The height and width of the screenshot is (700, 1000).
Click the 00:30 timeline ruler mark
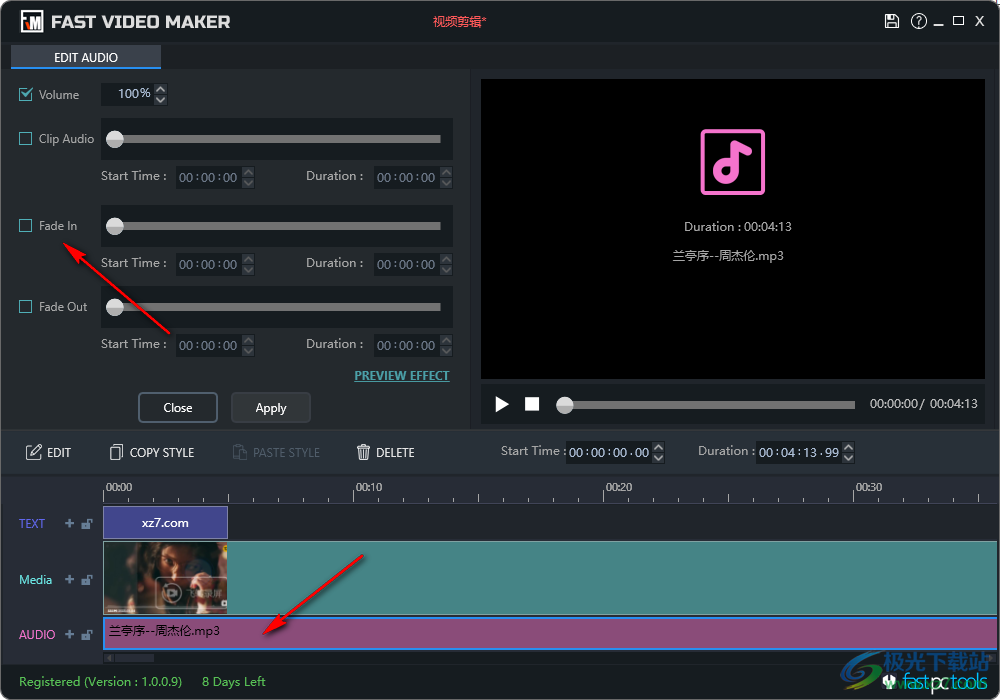pos(869,487)
